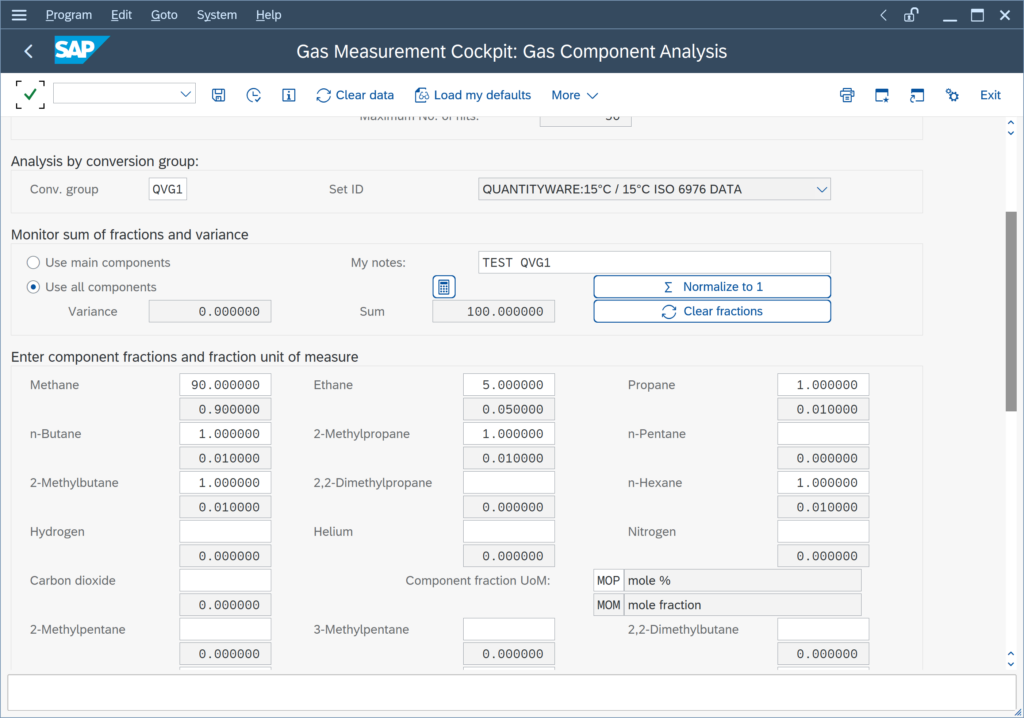Viewport: 1024px width, 718px height.
Task: Open the command field dropdown
Action: coord(185,94)
